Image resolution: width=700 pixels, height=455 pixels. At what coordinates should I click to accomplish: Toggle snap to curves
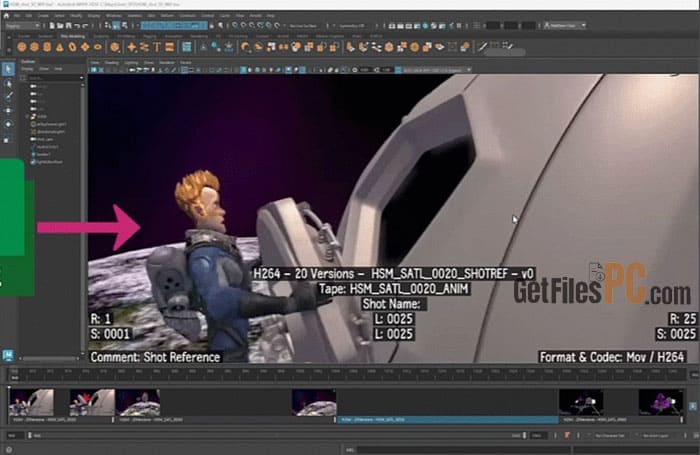pos(244,26)
